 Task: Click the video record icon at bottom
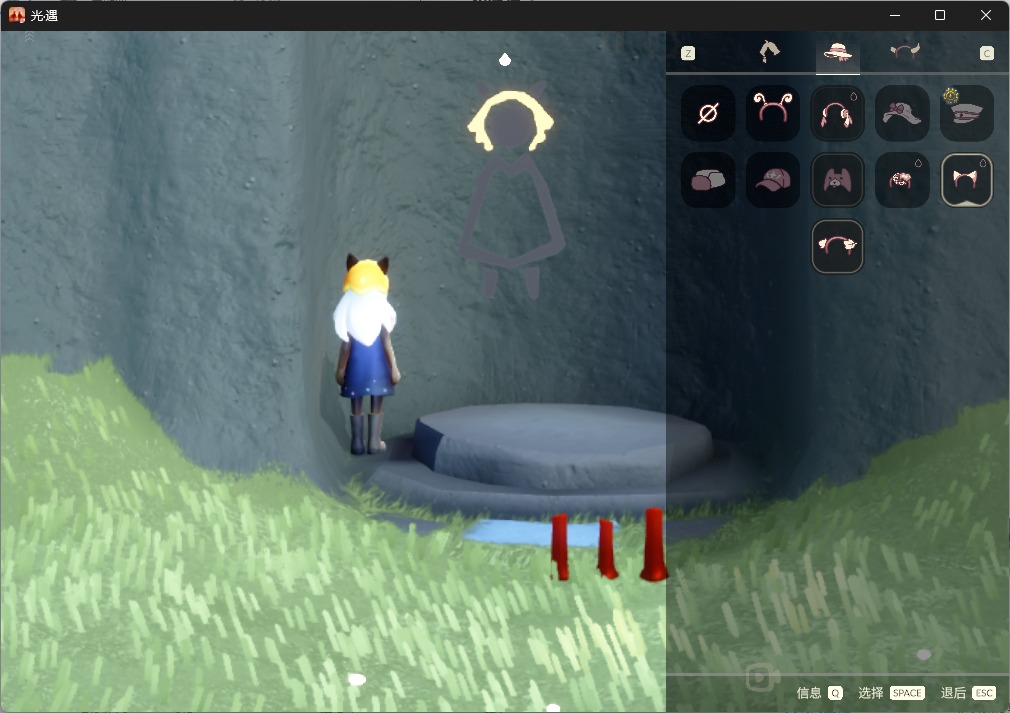click(762, 678)
